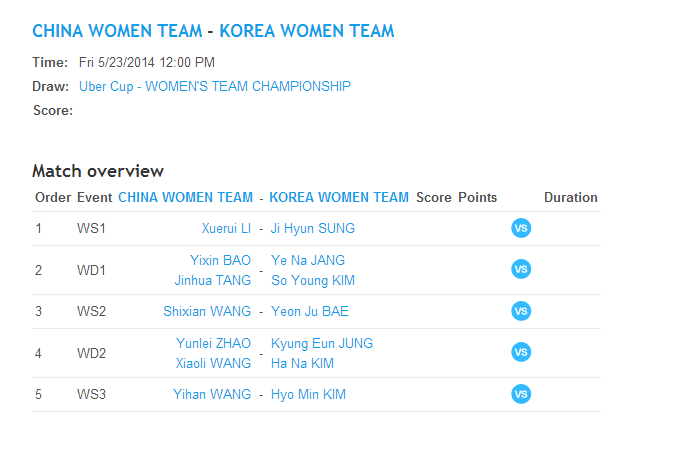The height and width of the screenshot is (459, 674).
Task: Open Shixian WANG player profile
Action: (x=207, y=311)
